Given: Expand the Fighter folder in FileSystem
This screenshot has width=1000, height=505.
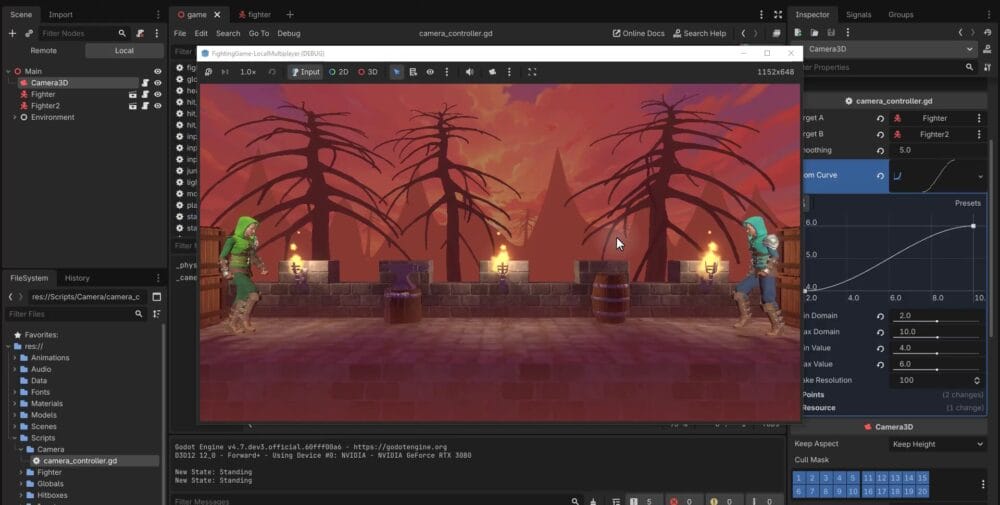Looking at the screenshot, I should tap(21, 472).
